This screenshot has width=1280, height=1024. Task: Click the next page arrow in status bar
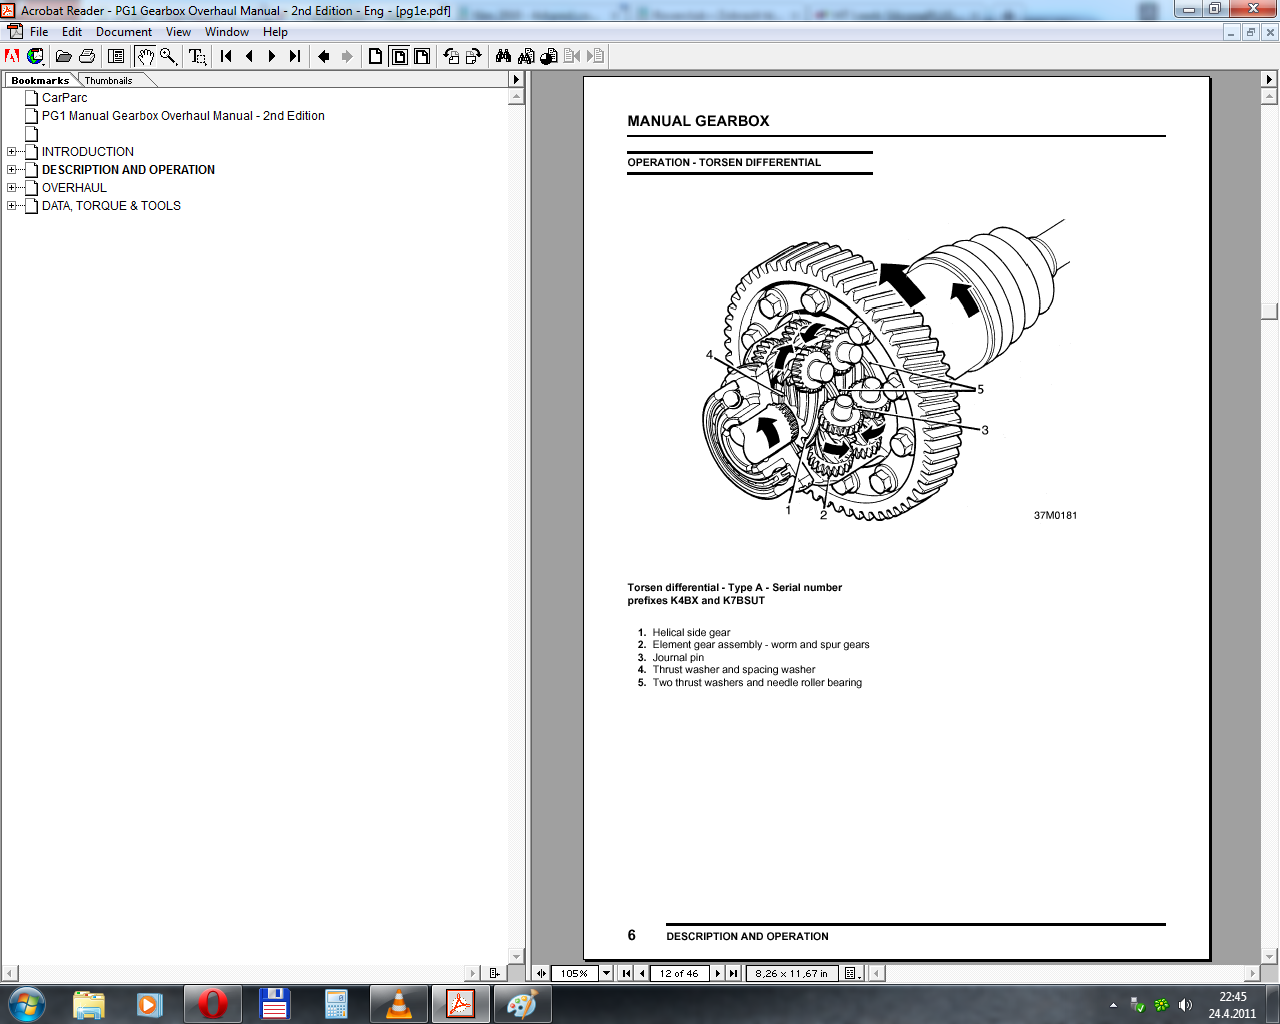point(717,973)
